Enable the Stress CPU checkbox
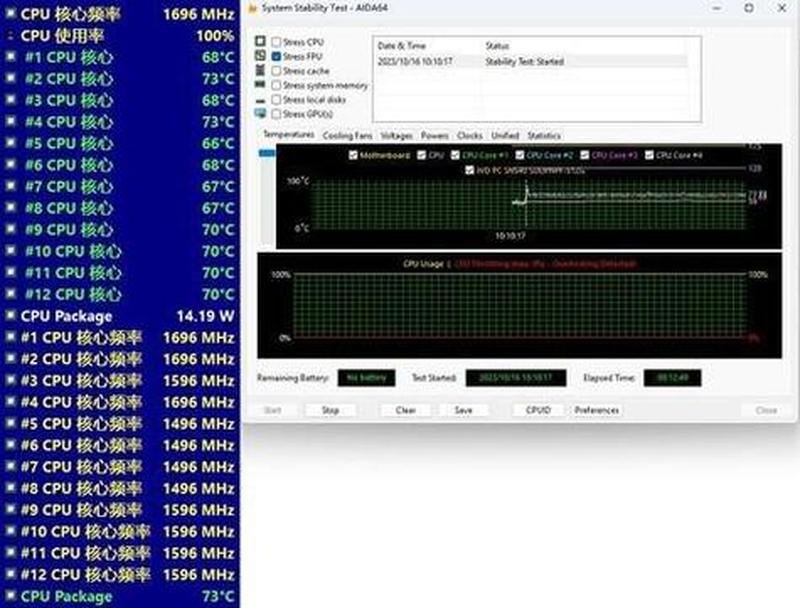800x608 pixels. (x=277, y=42)
